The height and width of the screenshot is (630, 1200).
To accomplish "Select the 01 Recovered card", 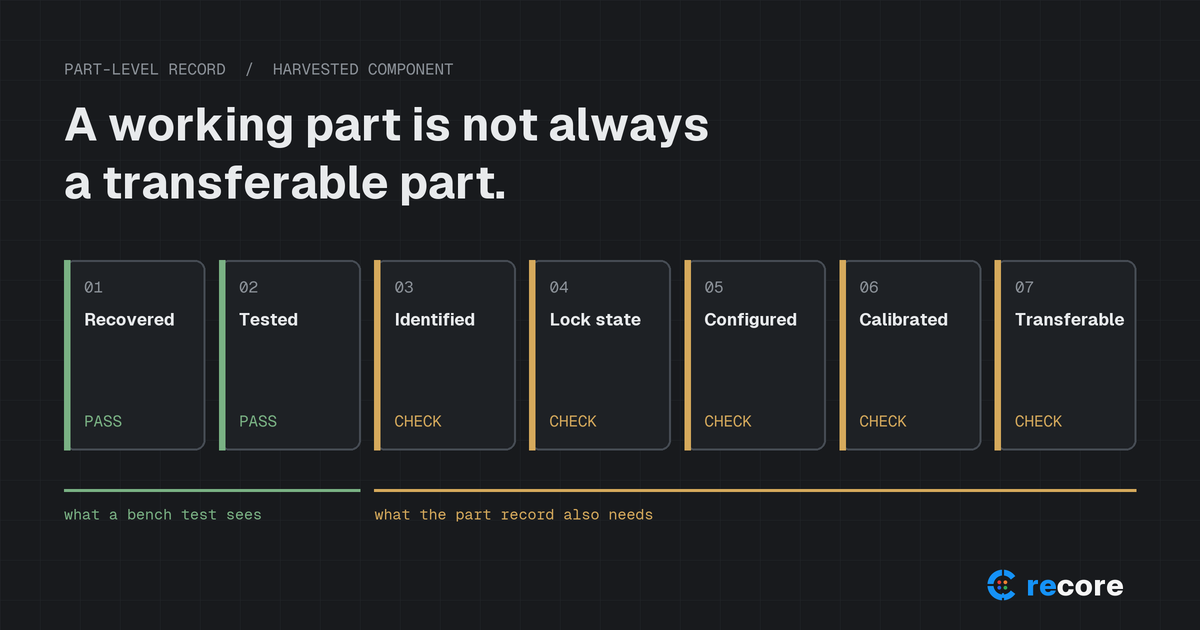I will (135, 355).
